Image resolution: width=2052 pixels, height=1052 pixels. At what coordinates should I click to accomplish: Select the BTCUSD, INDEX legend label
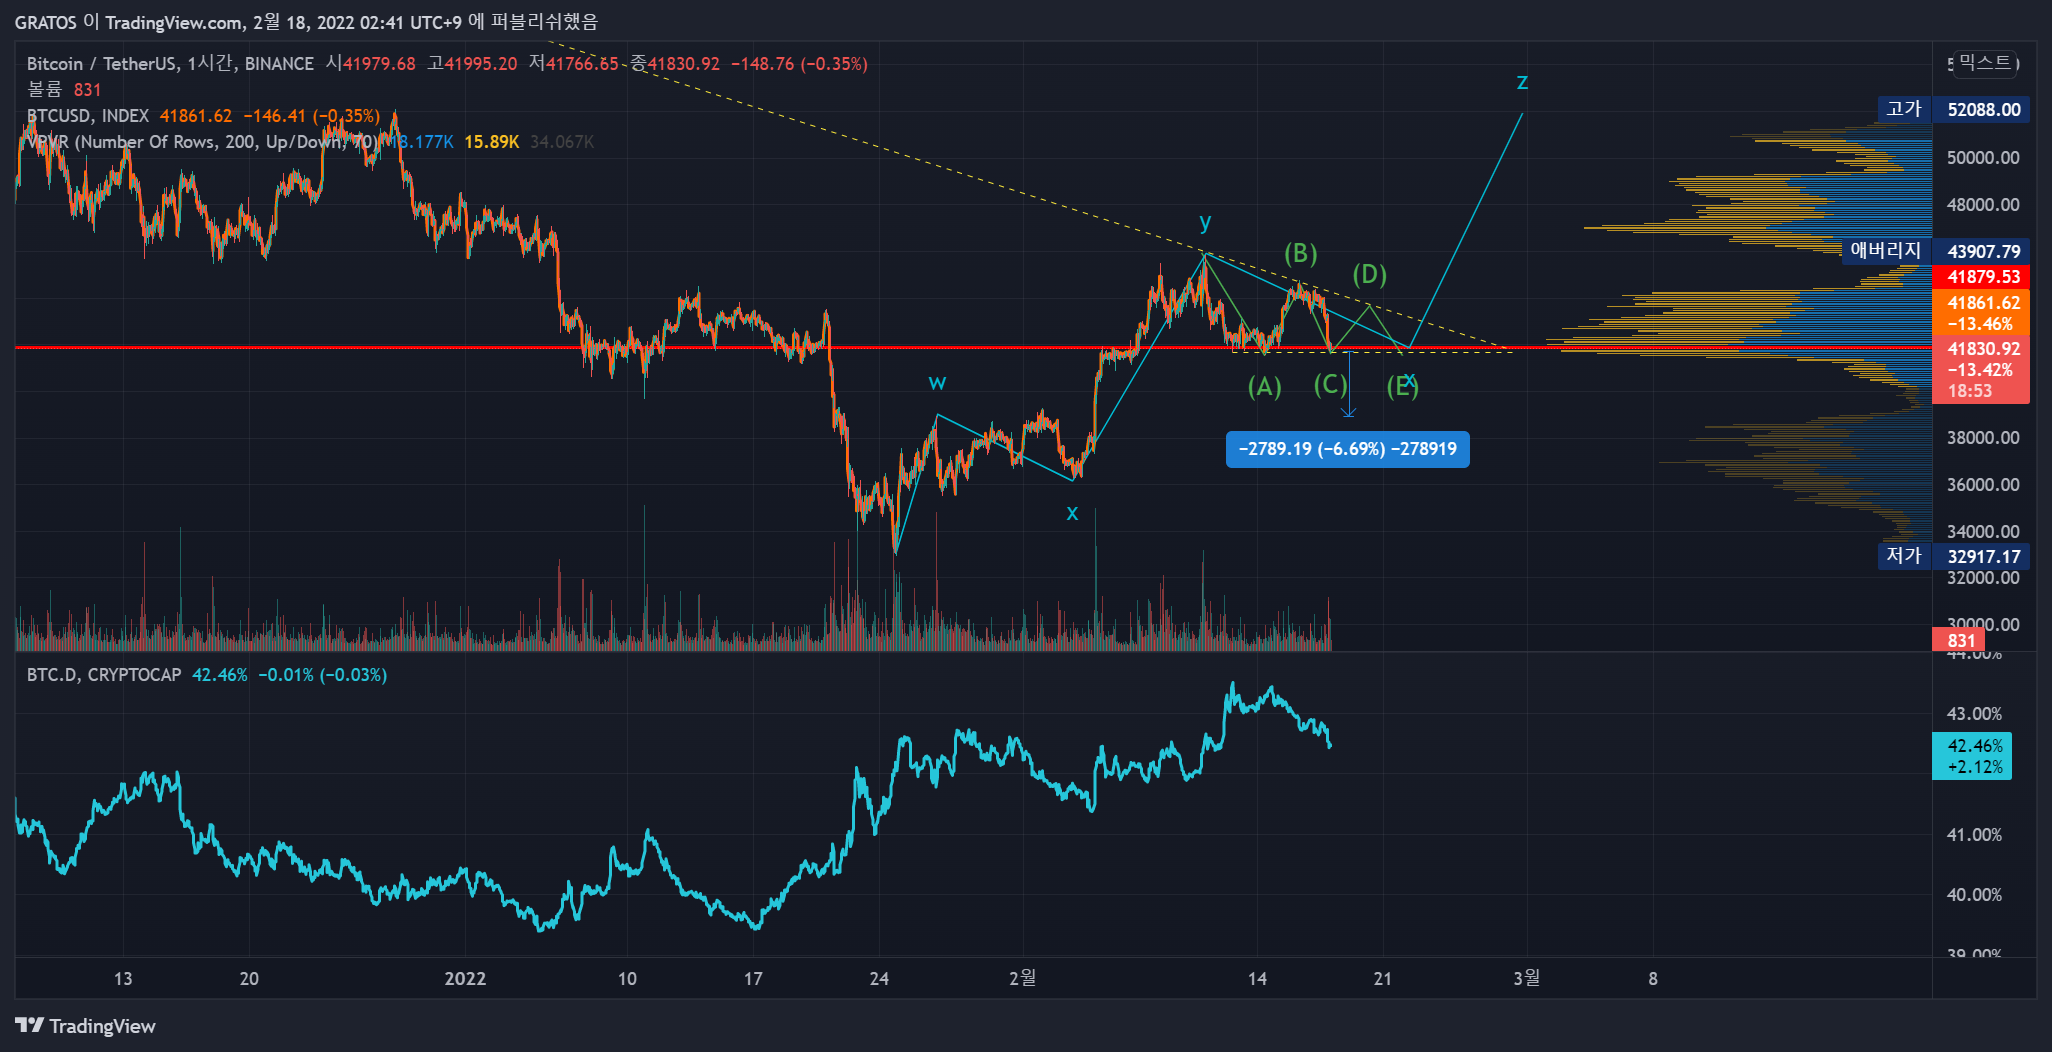tap(88, 116)
